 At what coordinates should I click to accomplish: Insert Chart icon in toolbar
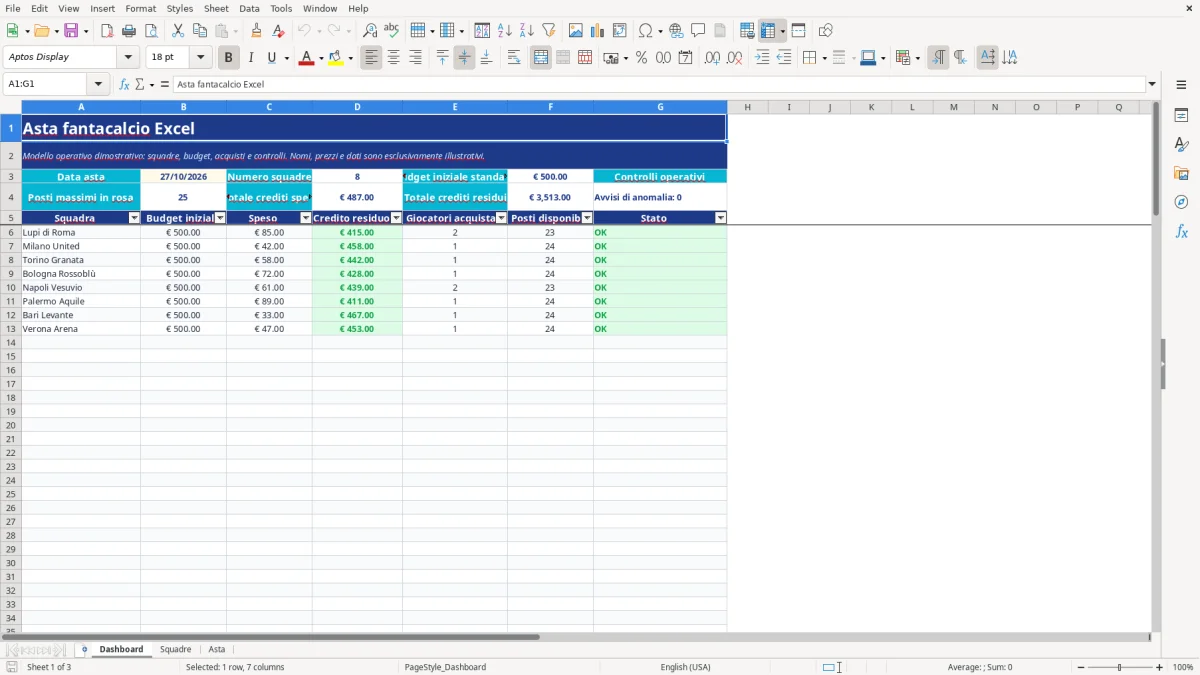pos(598,31)
